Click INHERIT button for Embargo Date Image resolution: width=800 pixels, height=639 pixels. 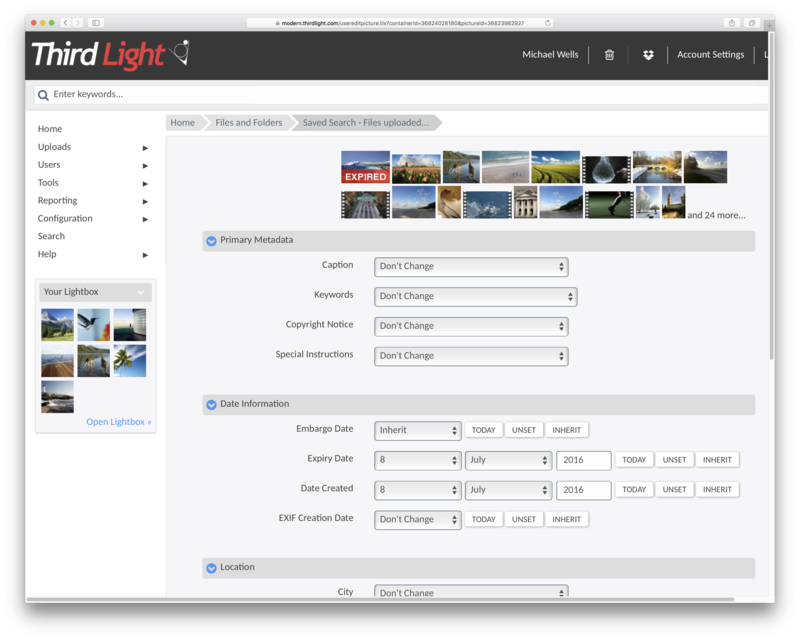[x=566, y=430]
